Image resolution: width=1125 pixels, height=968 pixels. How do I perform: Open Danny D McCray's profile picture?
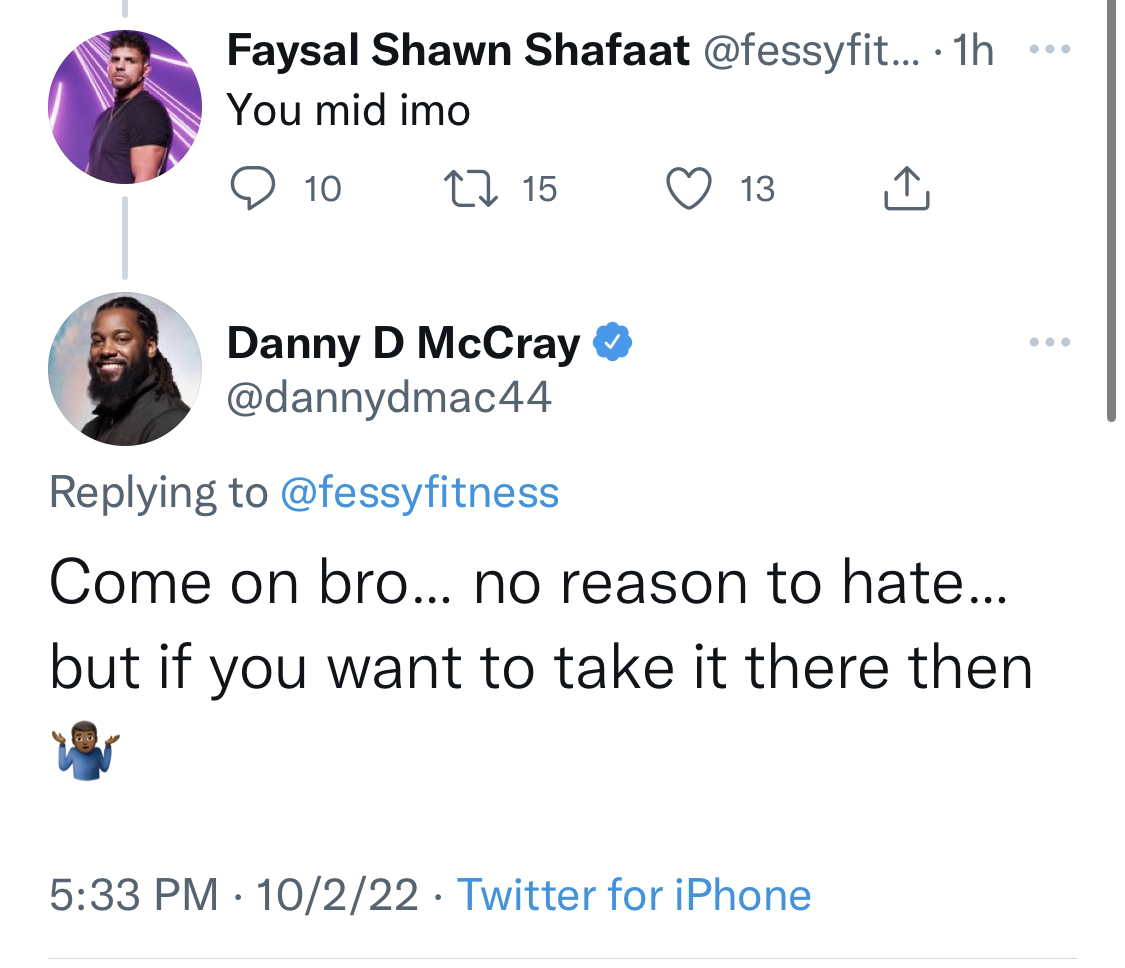pos(125,369)
